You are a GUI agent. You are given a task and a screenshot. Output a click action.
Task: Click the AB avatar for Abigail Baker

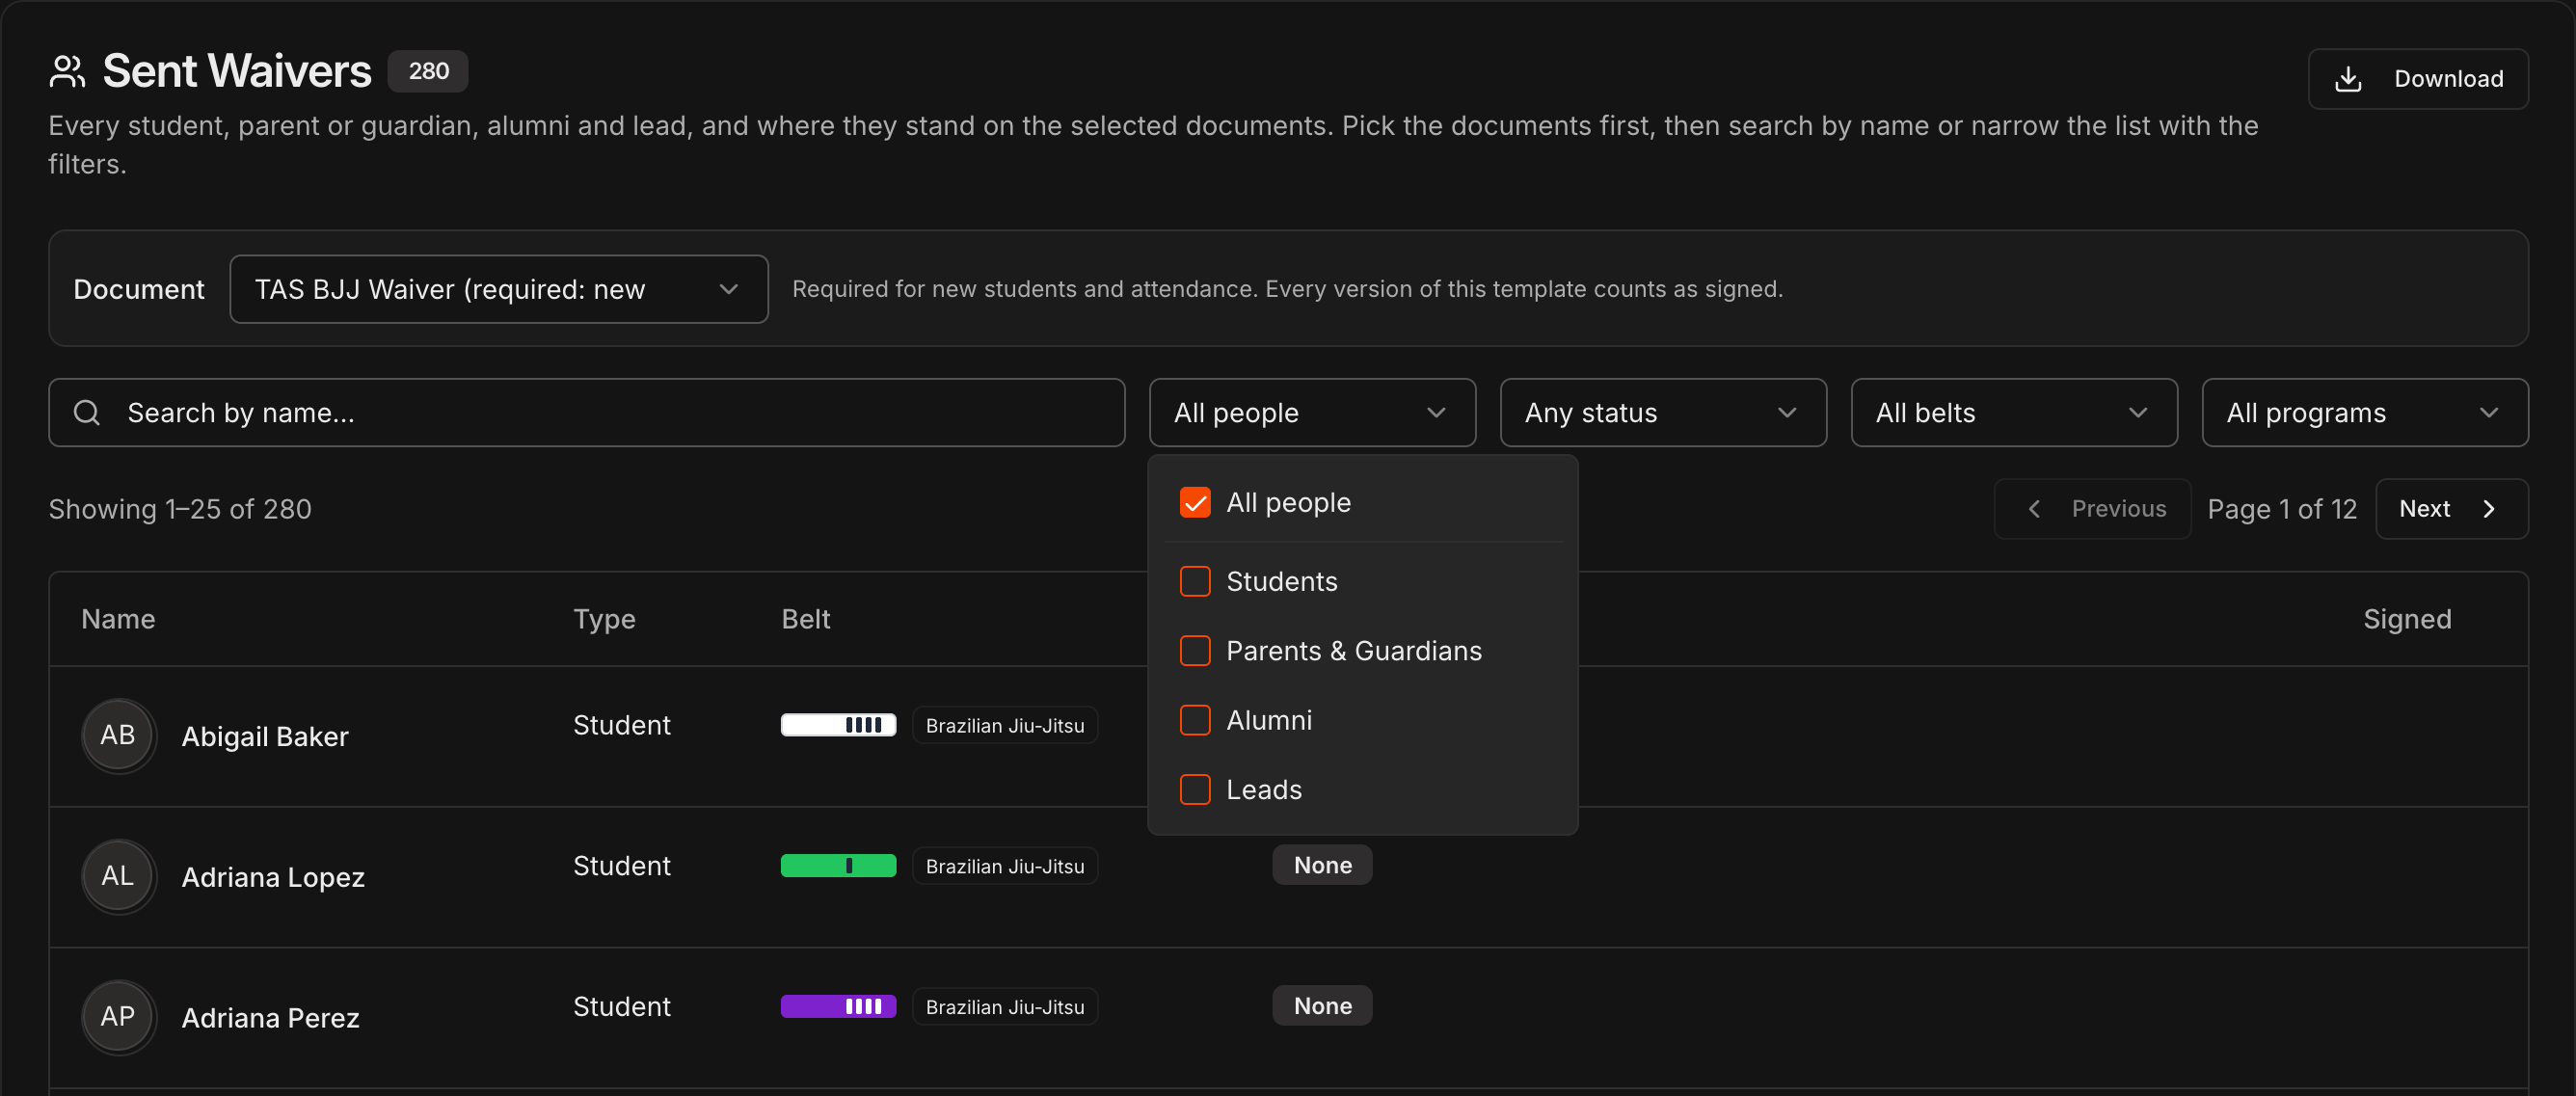[x=118, y=735]
